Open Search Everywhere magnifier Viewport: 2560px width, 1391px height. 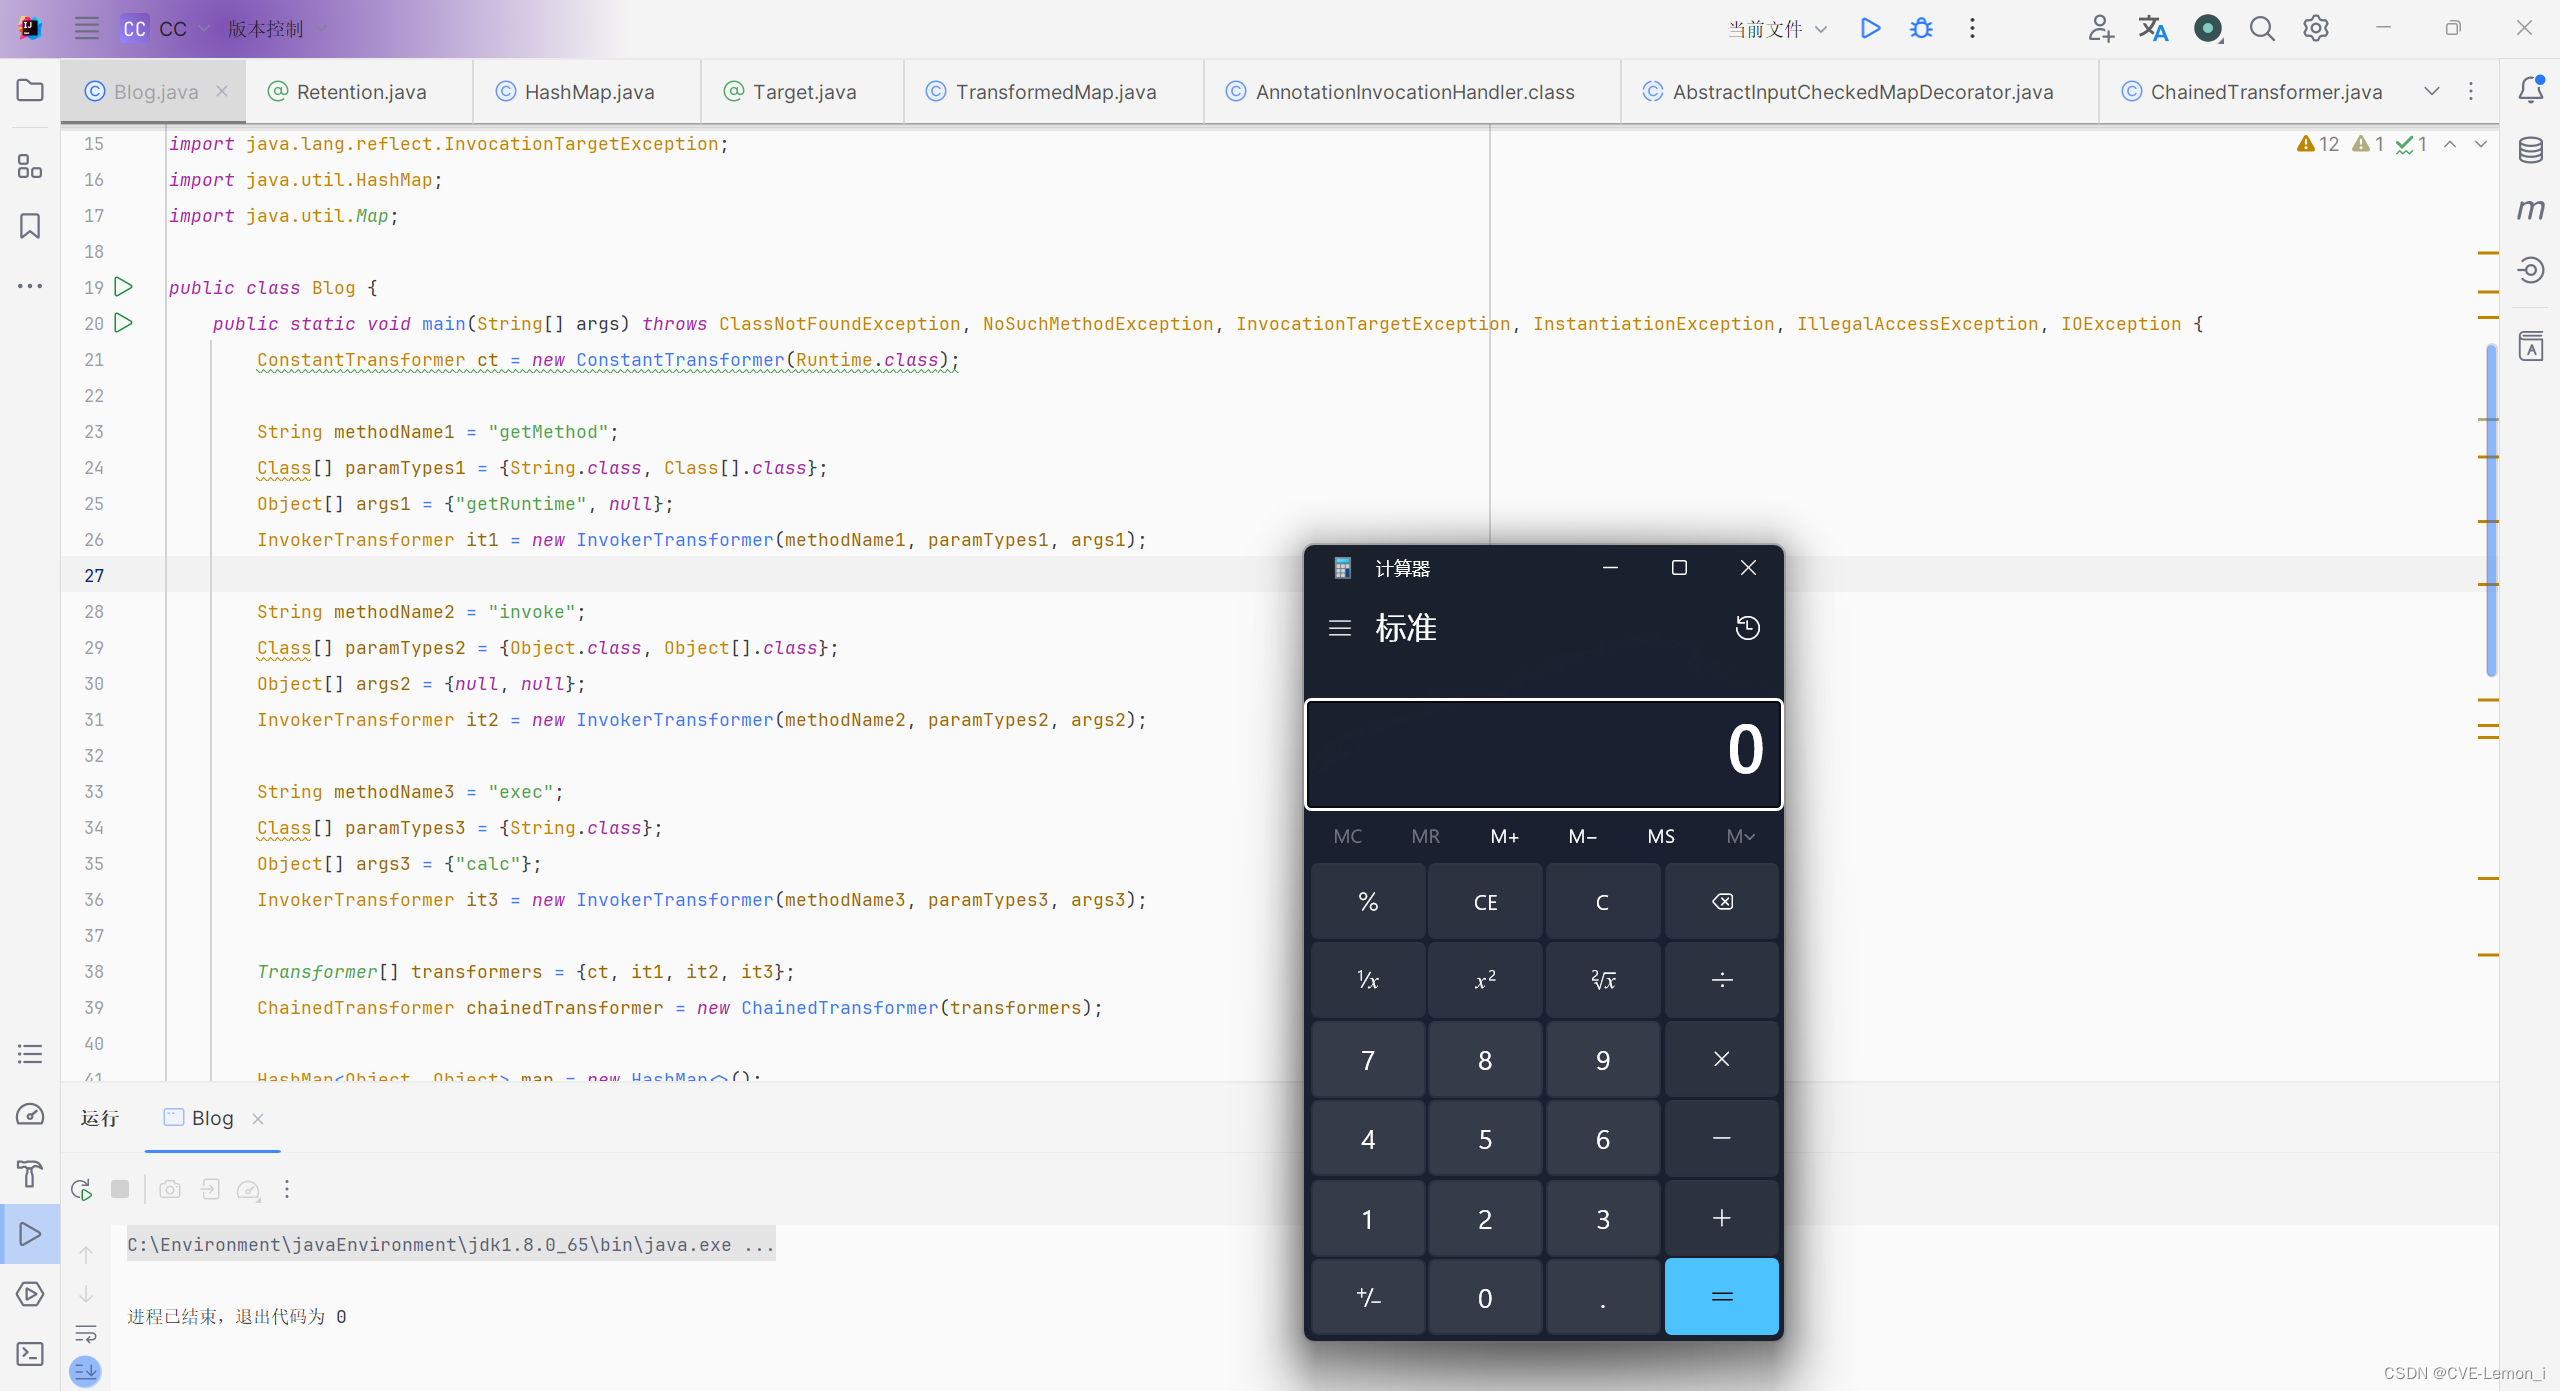(2262, 28)
